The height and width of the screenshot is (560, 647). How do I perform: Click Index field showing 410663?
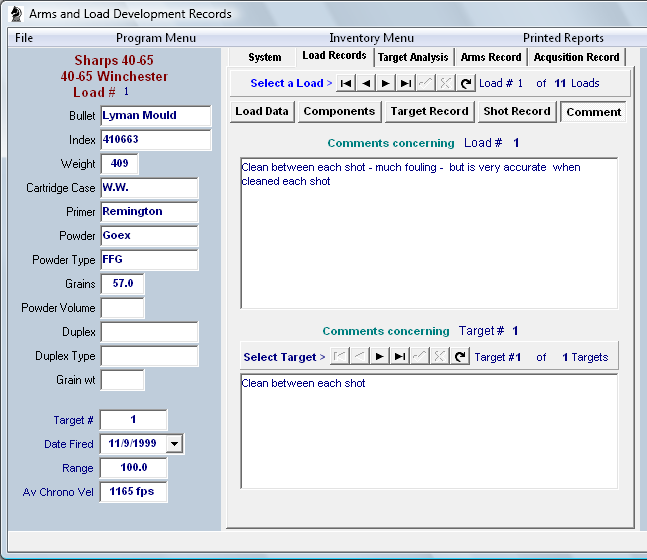point(156,139)
